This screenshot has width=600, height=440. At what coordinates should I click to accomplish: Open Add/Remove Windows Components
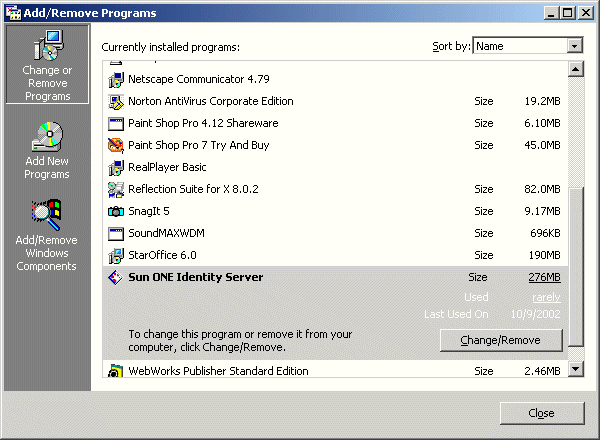[x=46, y=235]
